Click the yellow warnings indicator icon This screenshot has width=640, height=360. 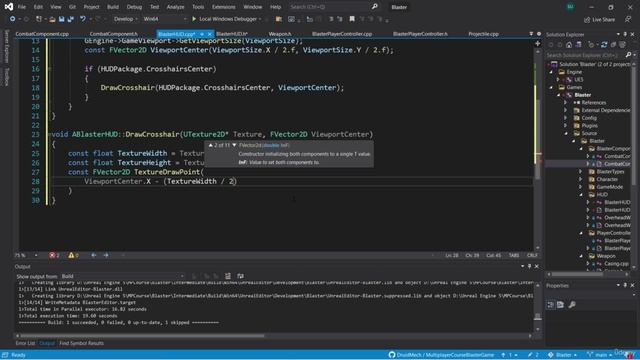pyautogui.click(x=71, y=255)
